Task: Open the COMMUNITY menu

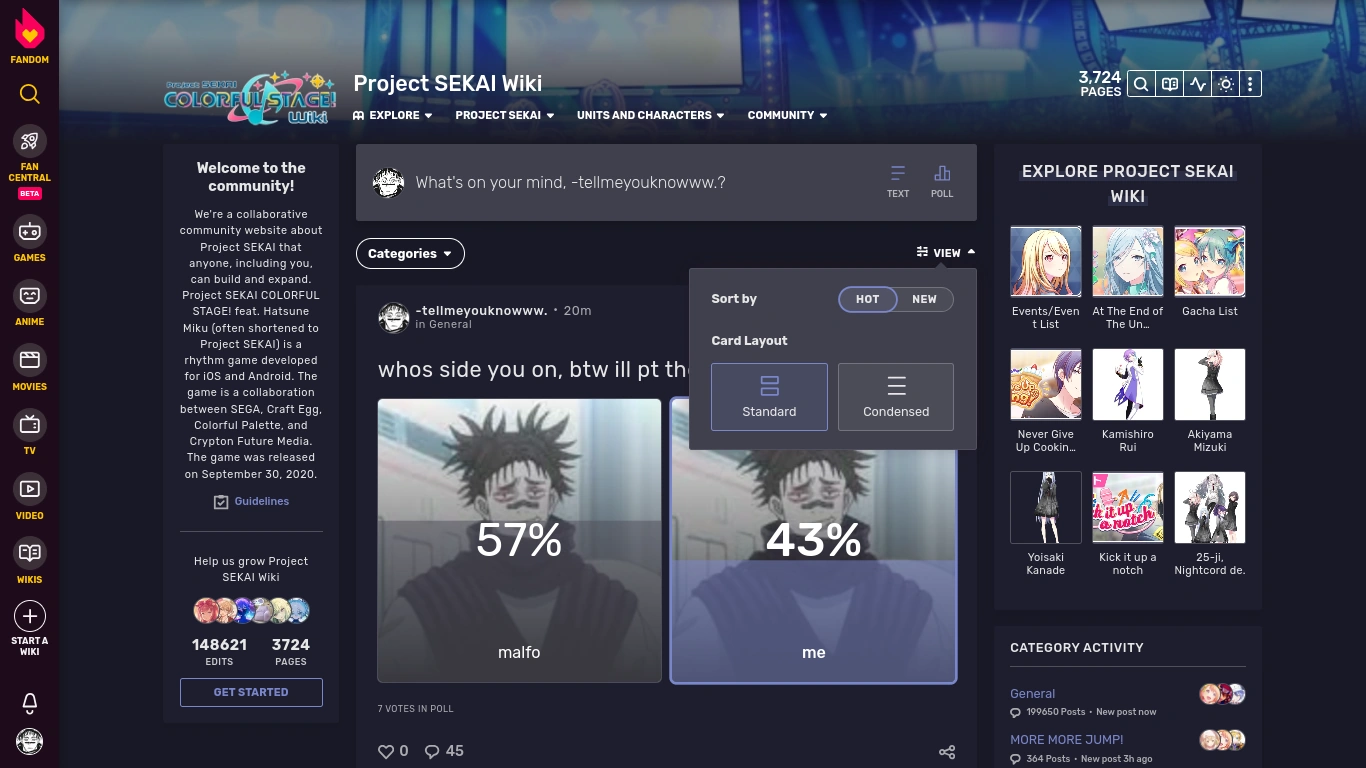Action: click(x=786, y=115)
